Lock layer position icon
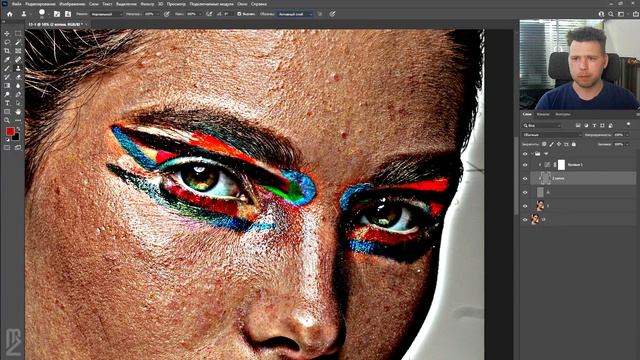This screenshot has width=640, height=360. 559,144
